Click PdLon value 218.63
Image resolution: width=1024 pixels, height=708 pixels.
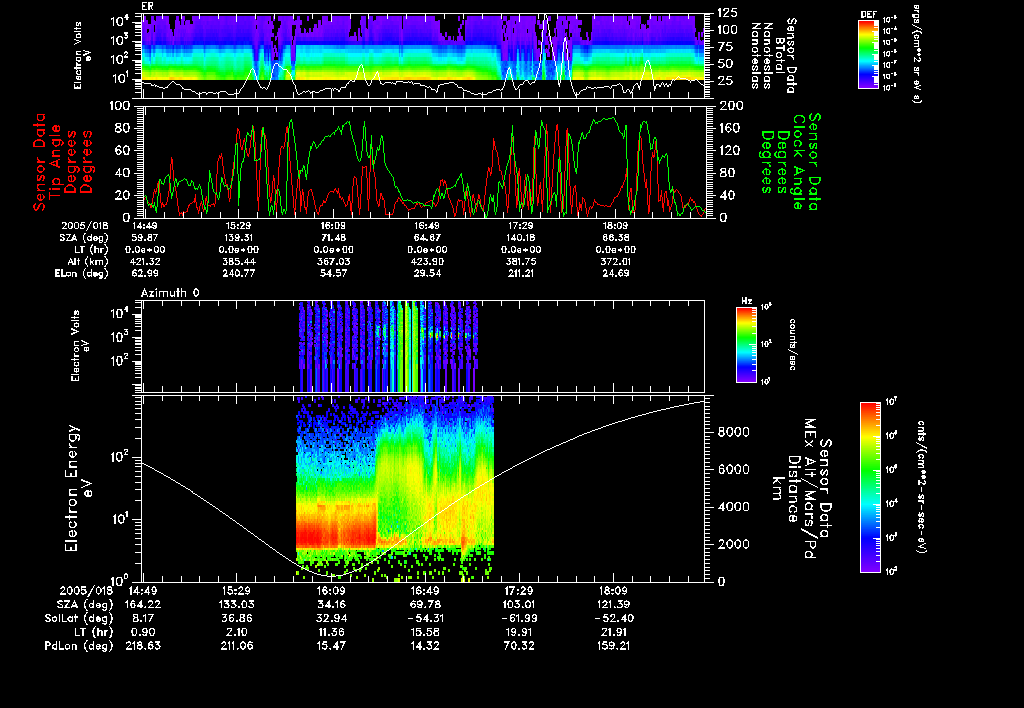[143, 646]
